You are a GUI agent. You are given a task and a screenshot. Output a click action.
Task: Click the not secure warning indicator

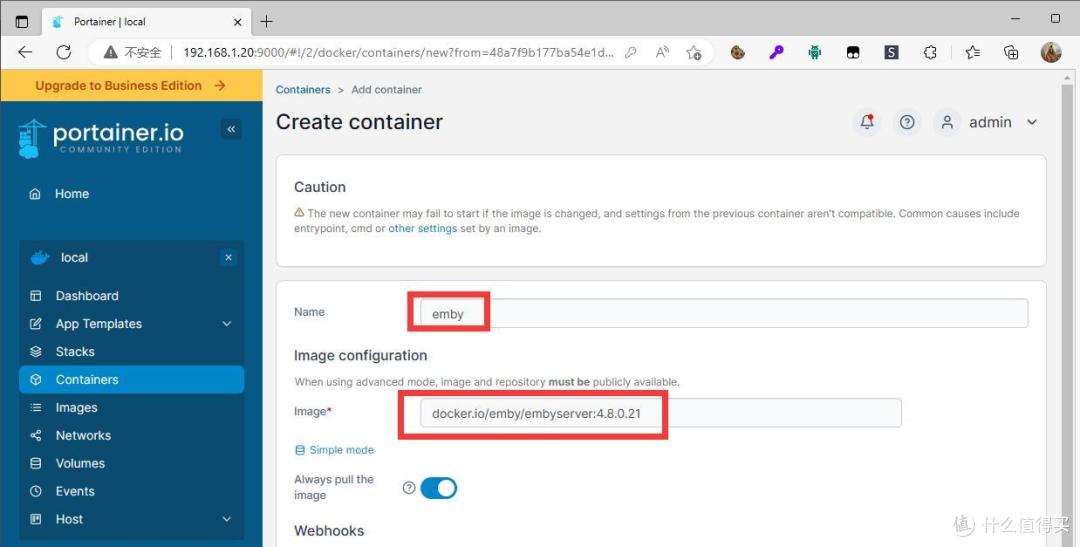tap(132, 52)
